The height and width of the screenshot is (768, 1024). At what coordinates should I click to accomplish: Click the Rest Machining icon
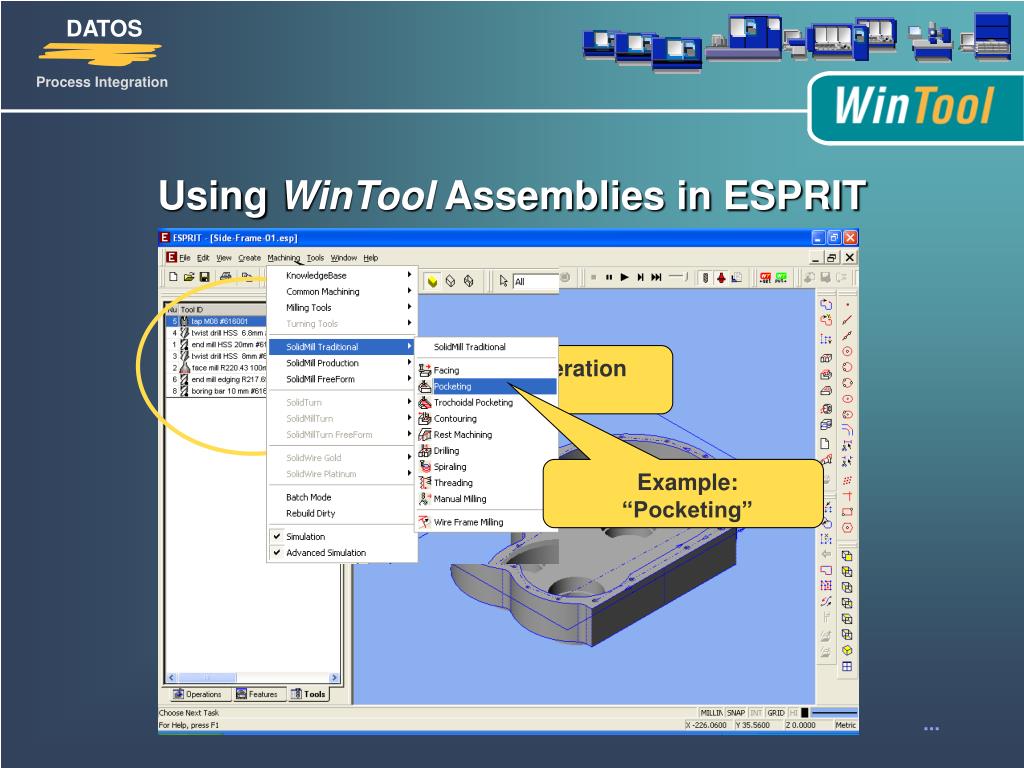[424, 434]
